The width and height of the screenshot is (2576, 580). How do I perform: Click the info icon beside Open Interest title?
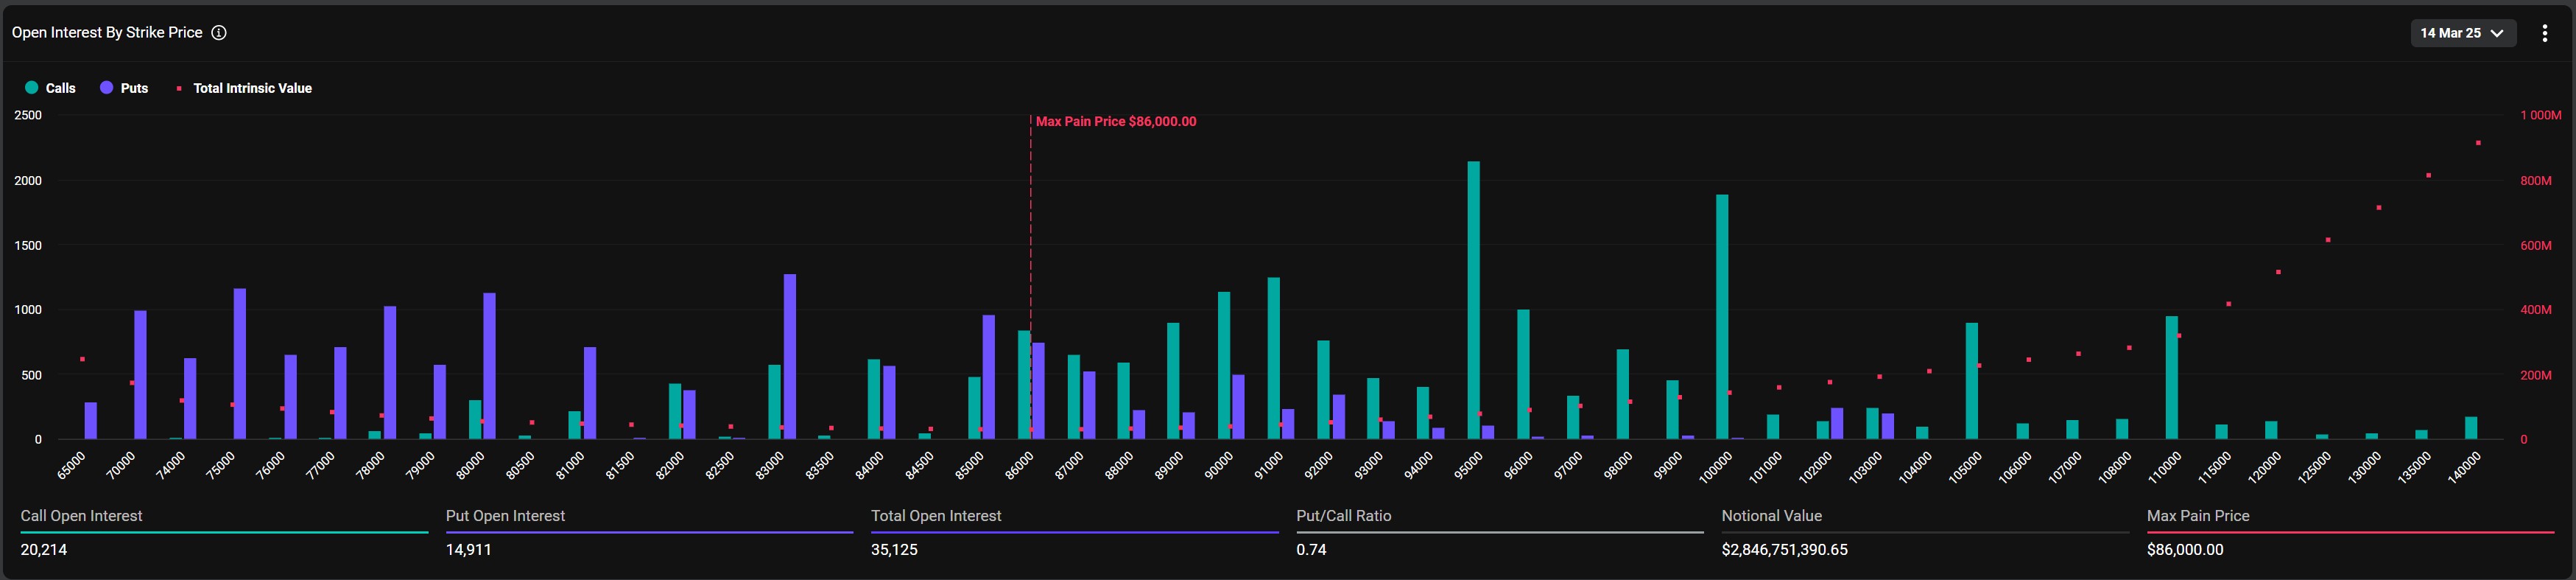click(219, 33)
